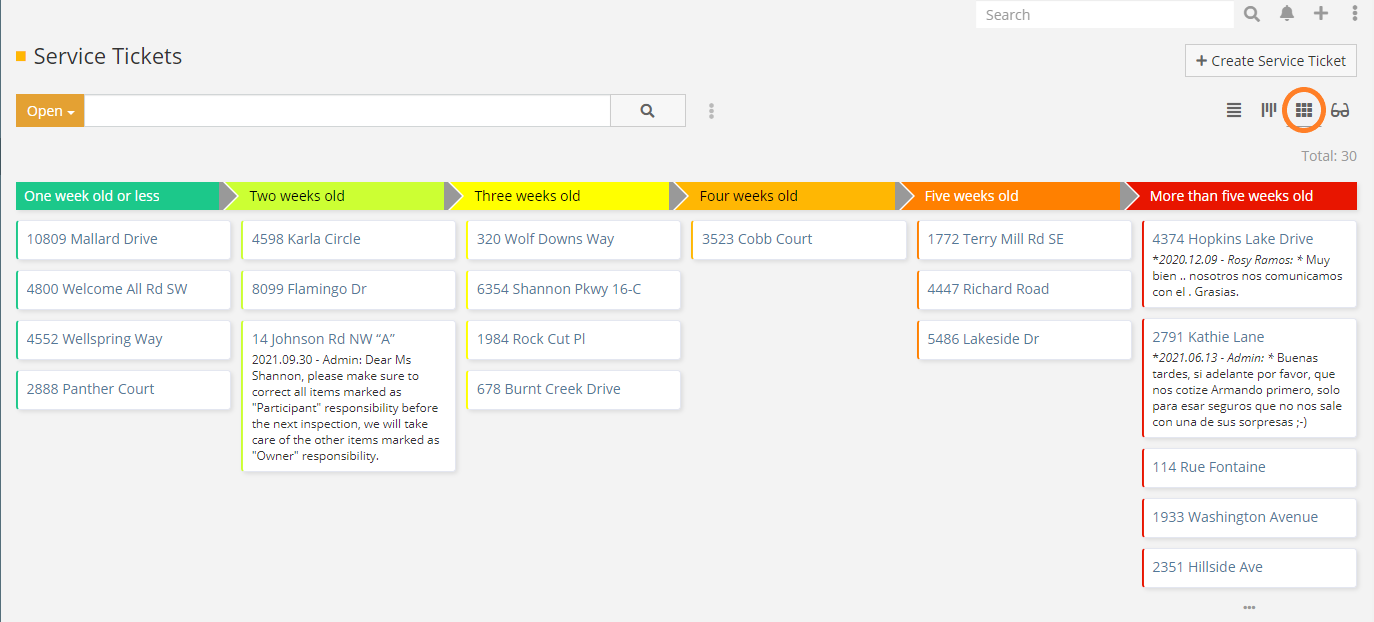Open the 10809 Mallard Drive ticket
The height and width of the screenshot is (622, 1374).
pos(92,239)
